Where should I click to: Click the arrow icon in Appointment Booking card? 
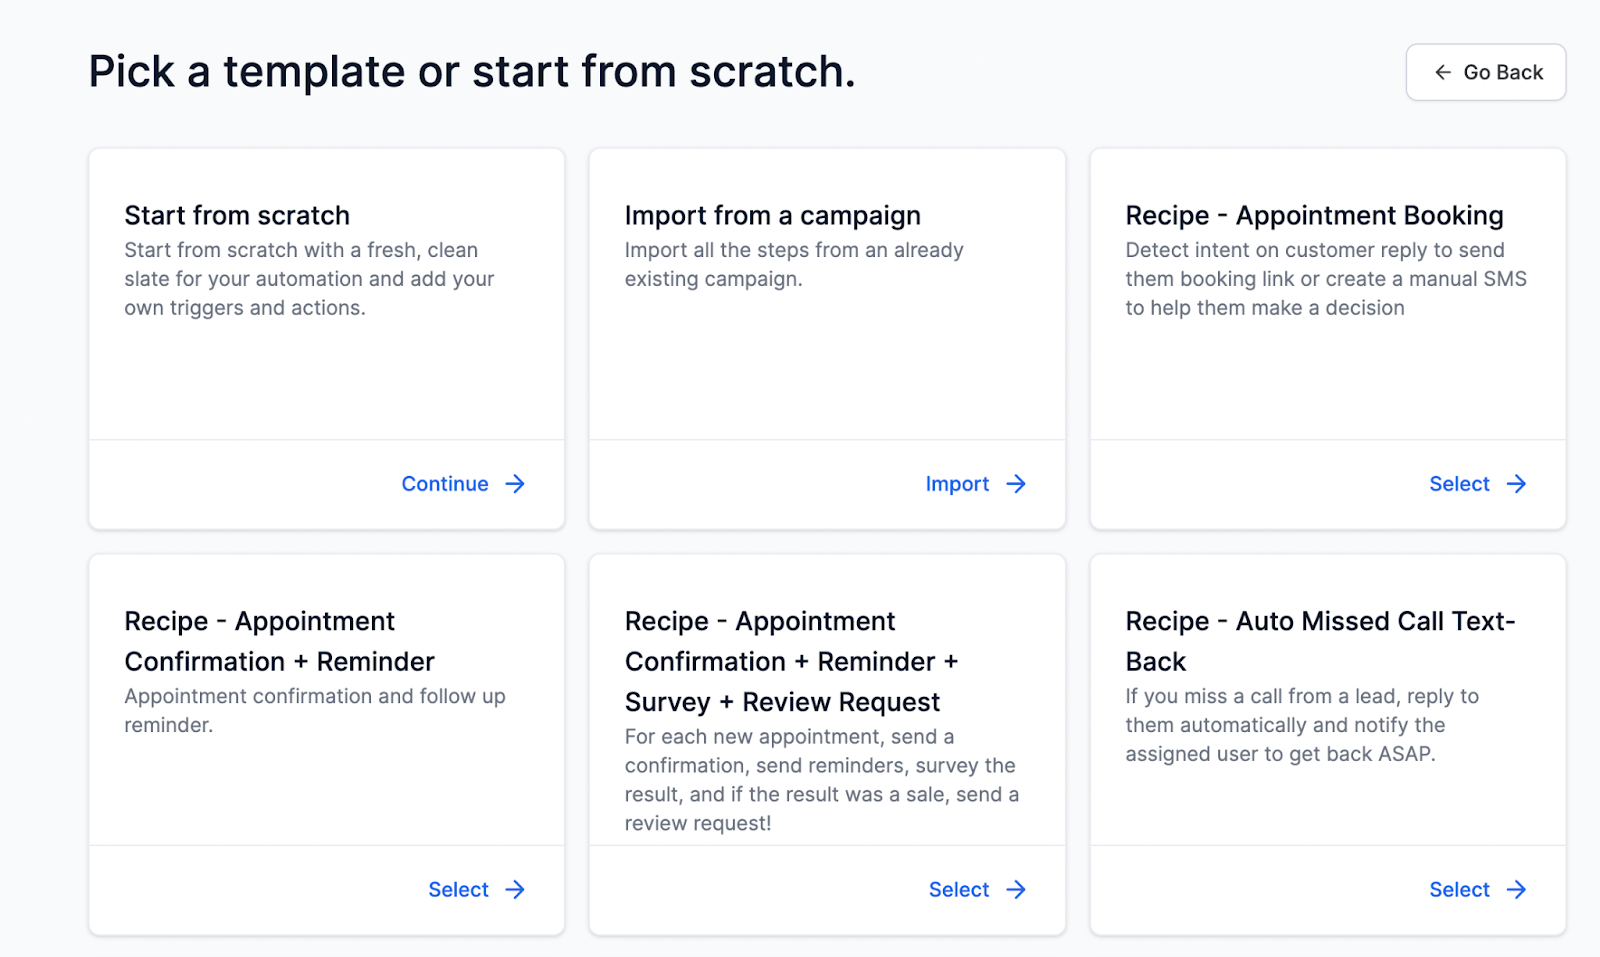[1517, 484]
